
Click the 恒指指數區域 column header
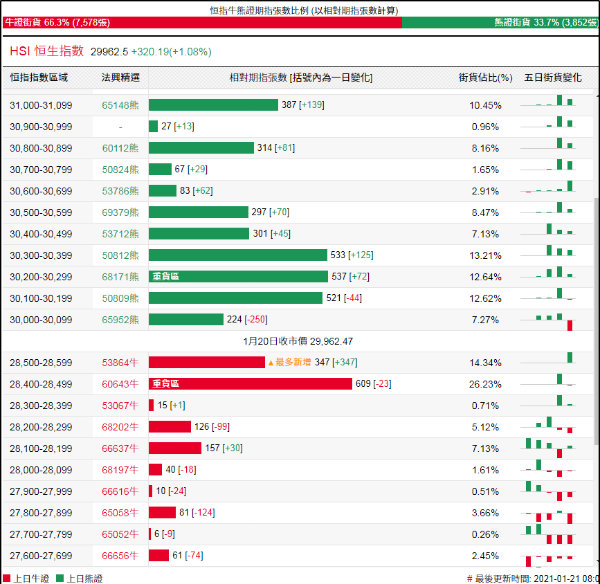pos(39,78)
